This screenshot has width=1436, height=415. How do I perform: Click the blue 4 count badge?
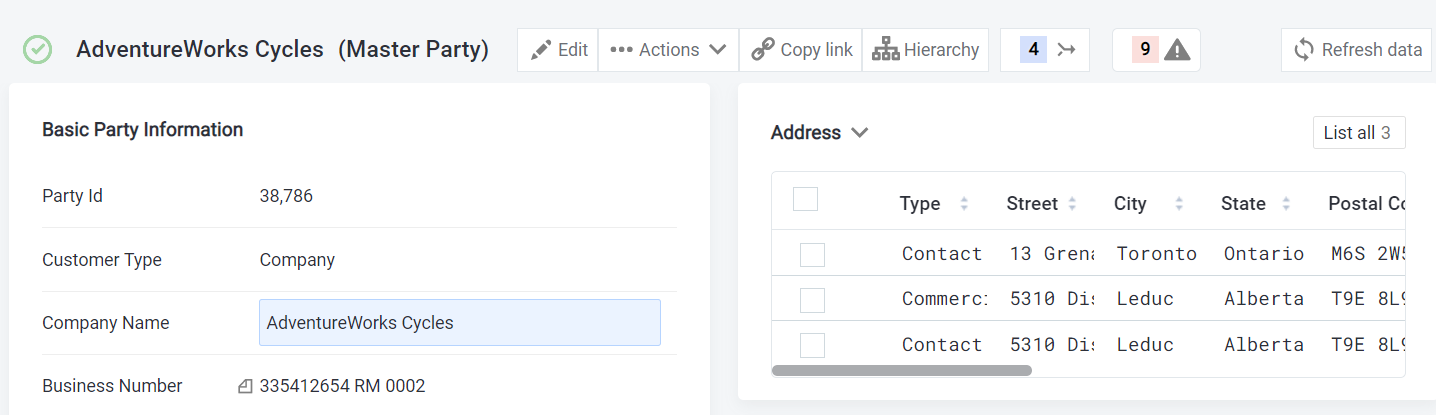1033,50
